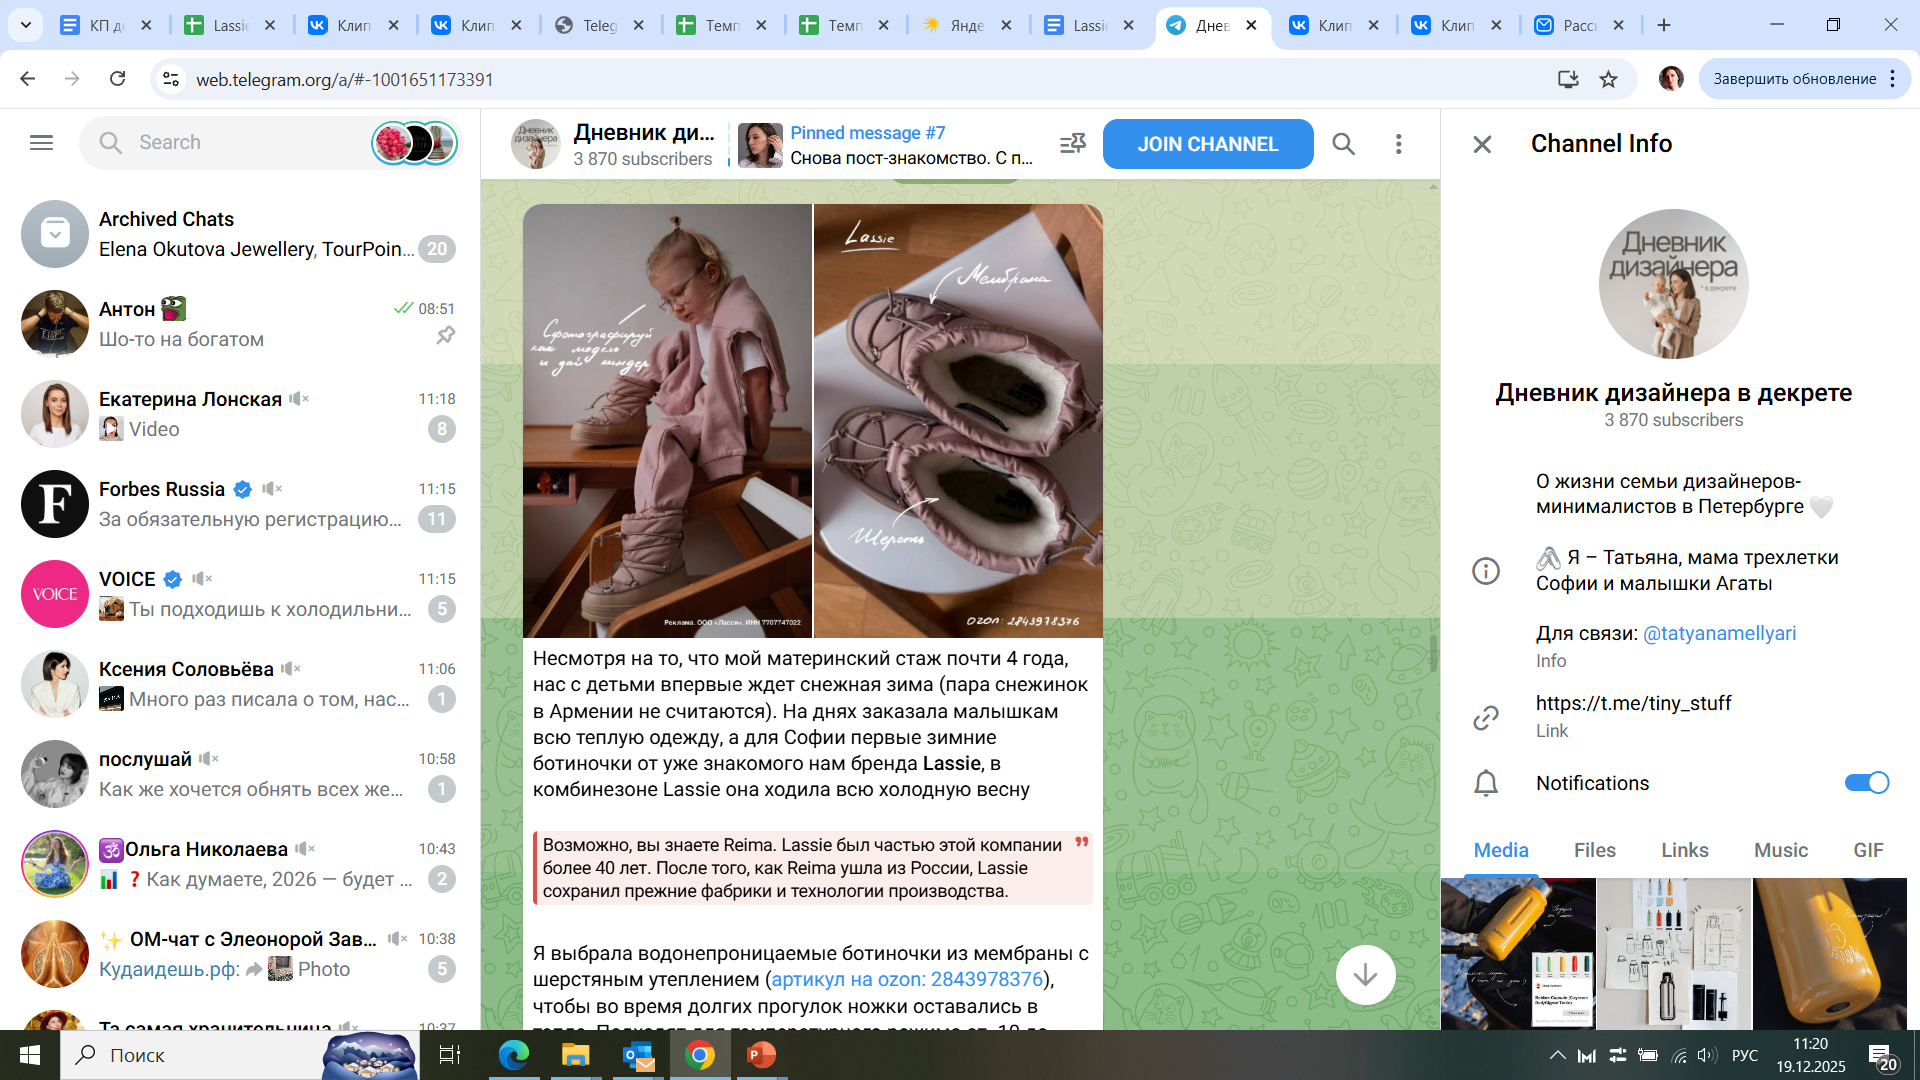The height and width of the screenshot is (1080, 1920).
Task: Open the pinned messages list icon
Action: point(1072,144)
